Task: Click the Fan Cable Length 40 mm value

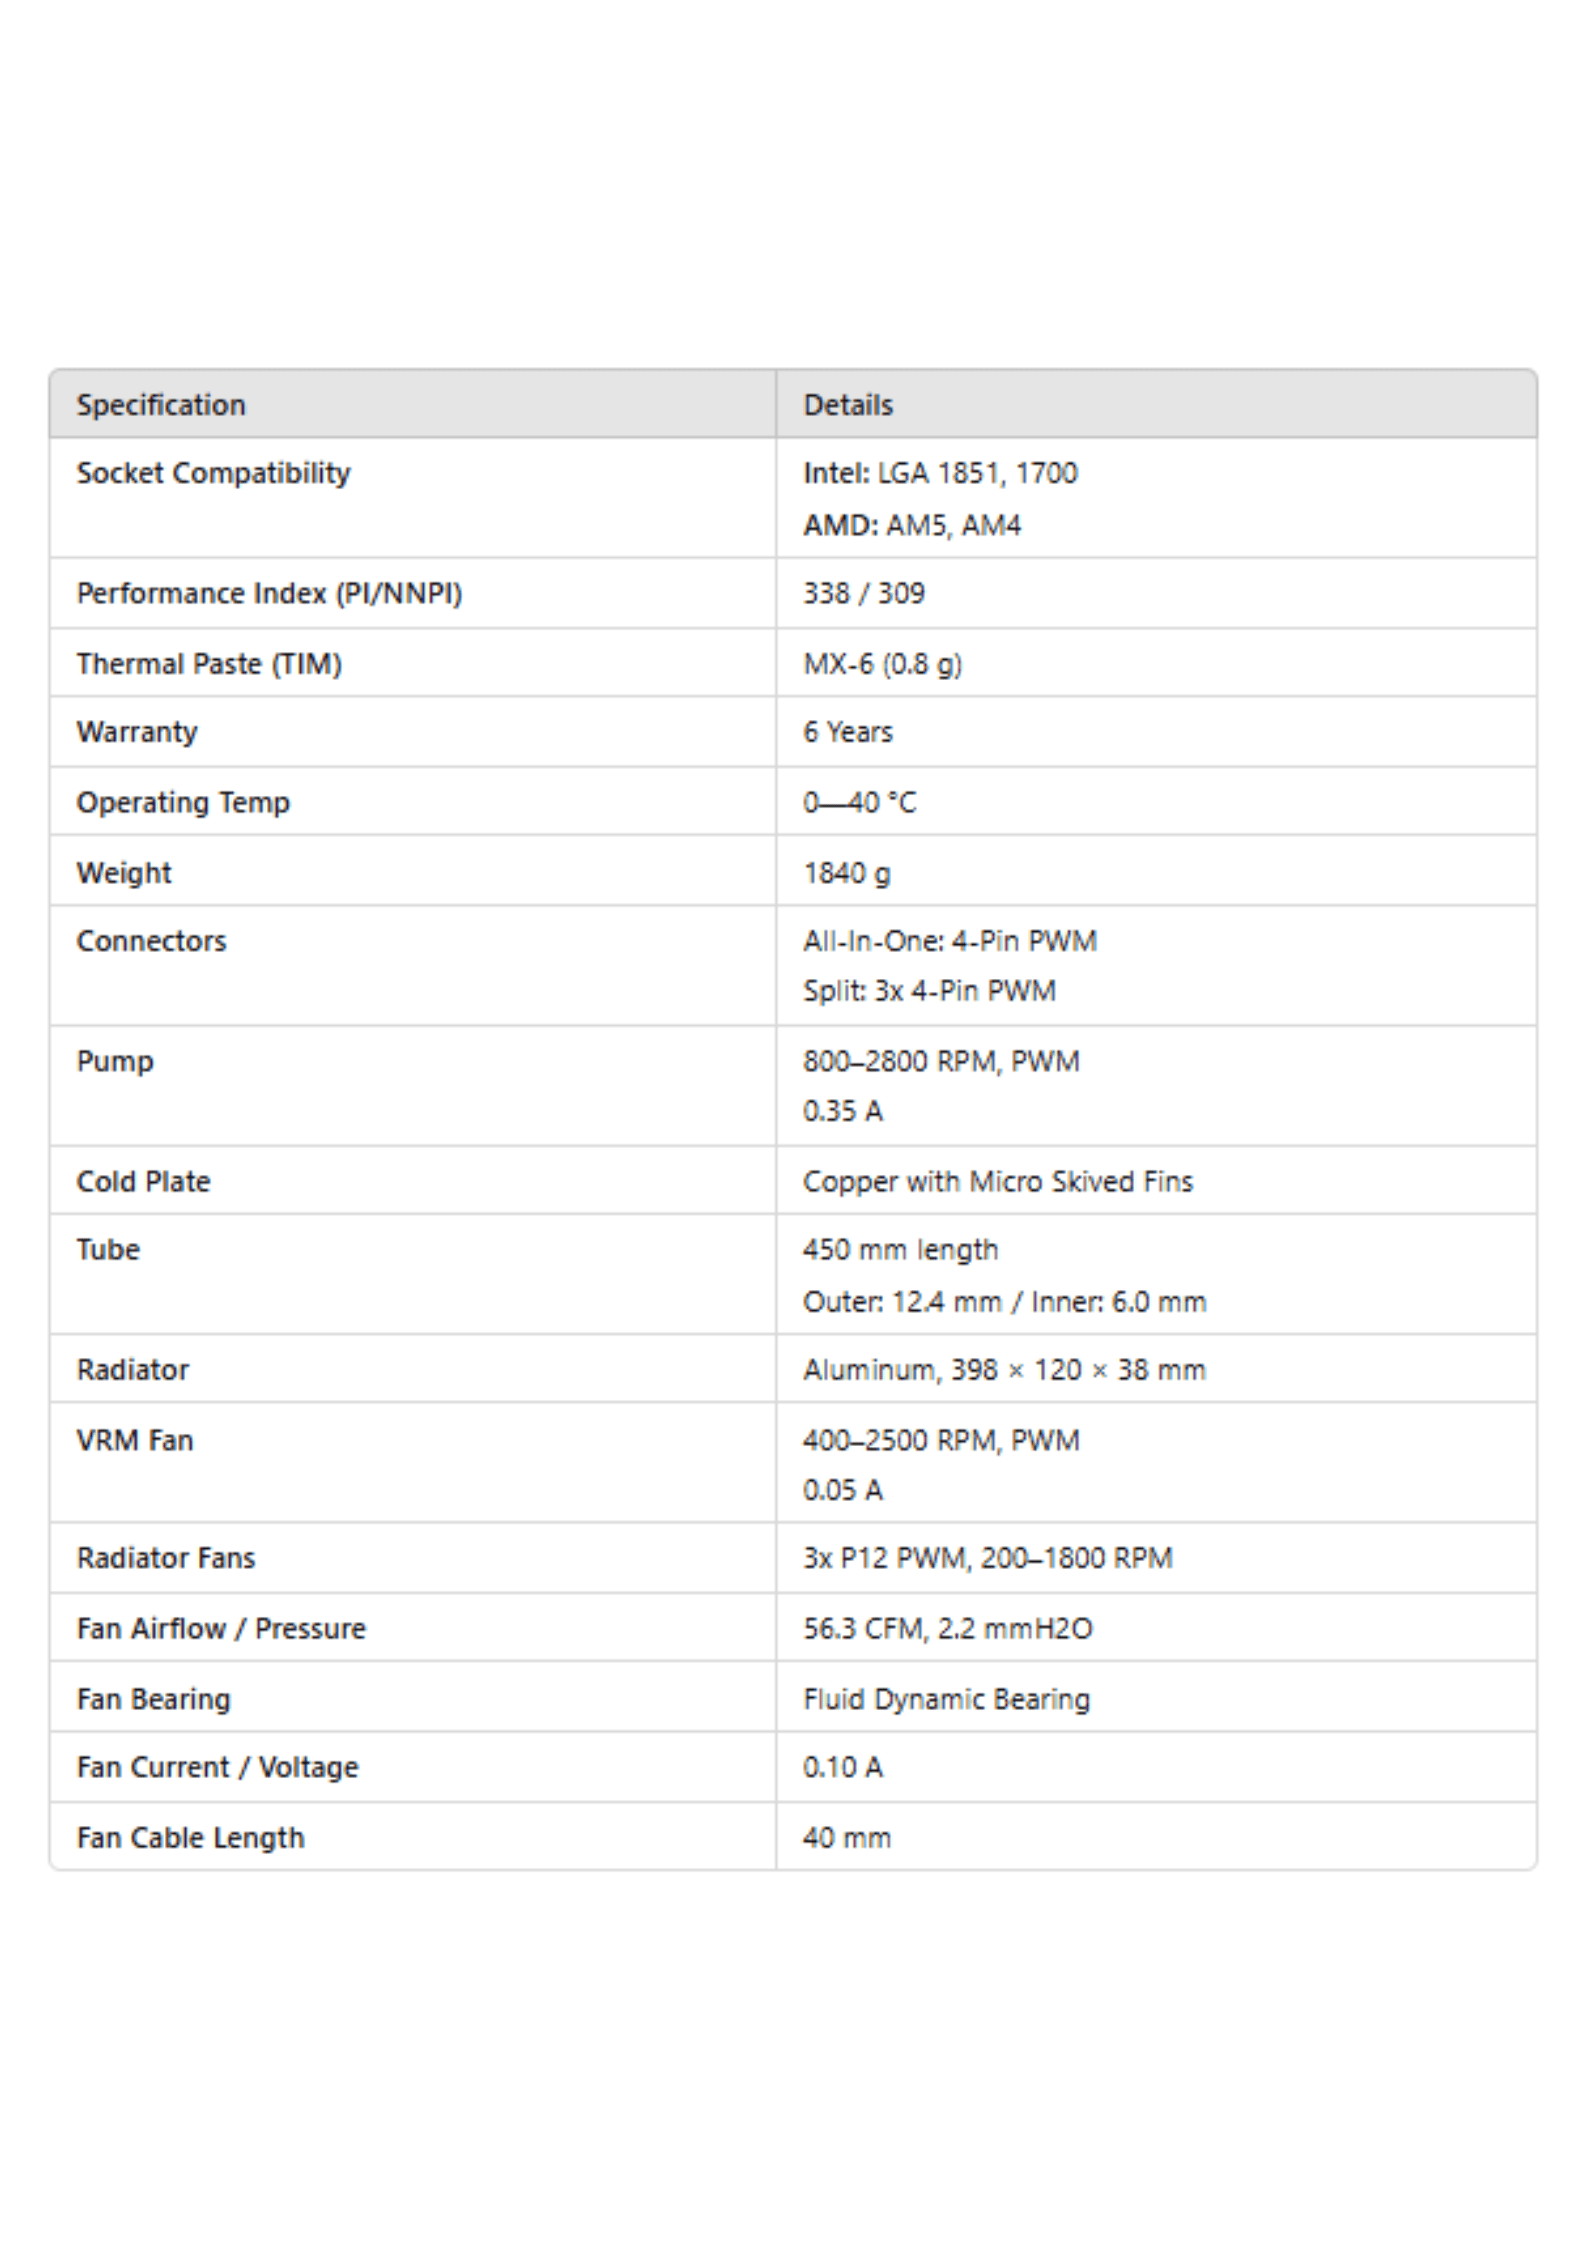Action: [x=847, y=1838]
